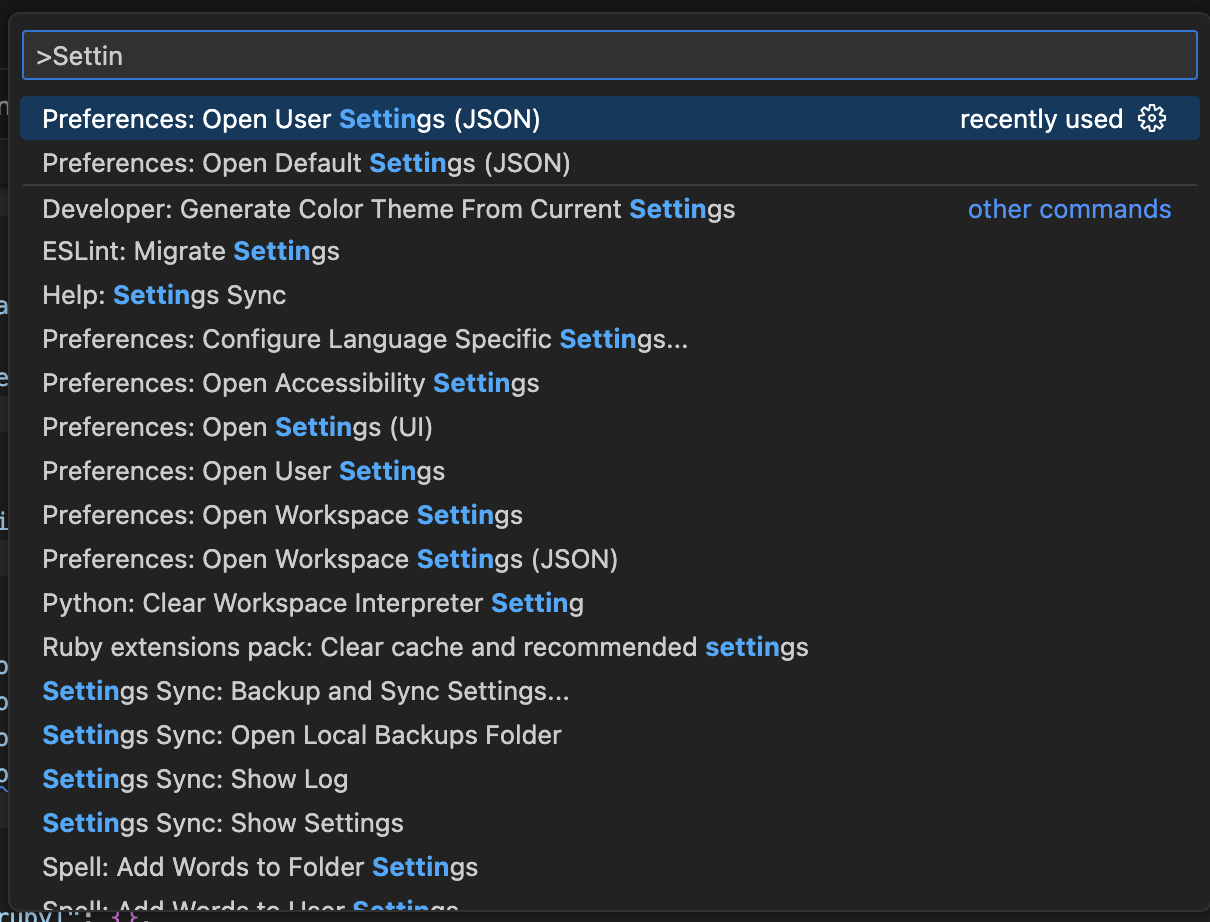
Task: Run Python: Clear Workspace Interpreter Setting
Action: click(x=313, y=603)
